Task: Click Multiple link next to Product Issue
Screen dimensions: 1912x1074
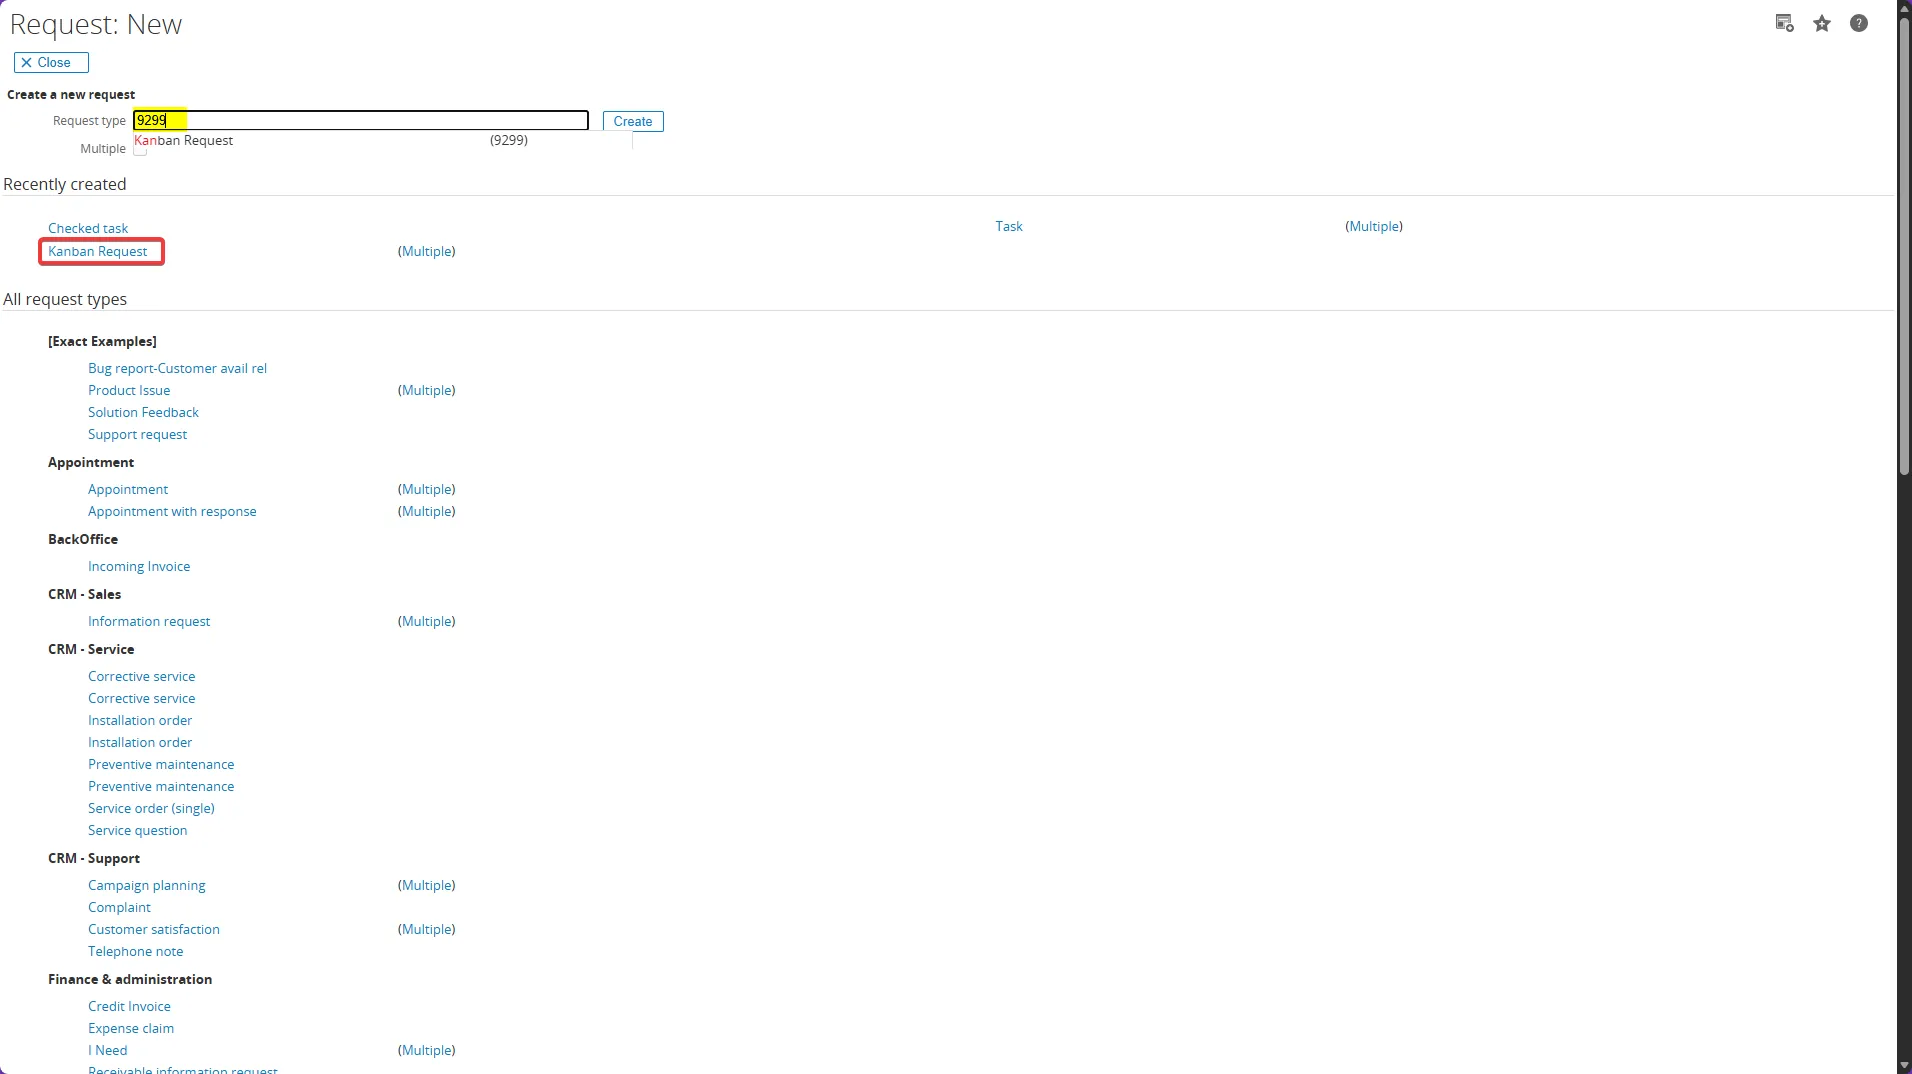Action: [426, 391]
